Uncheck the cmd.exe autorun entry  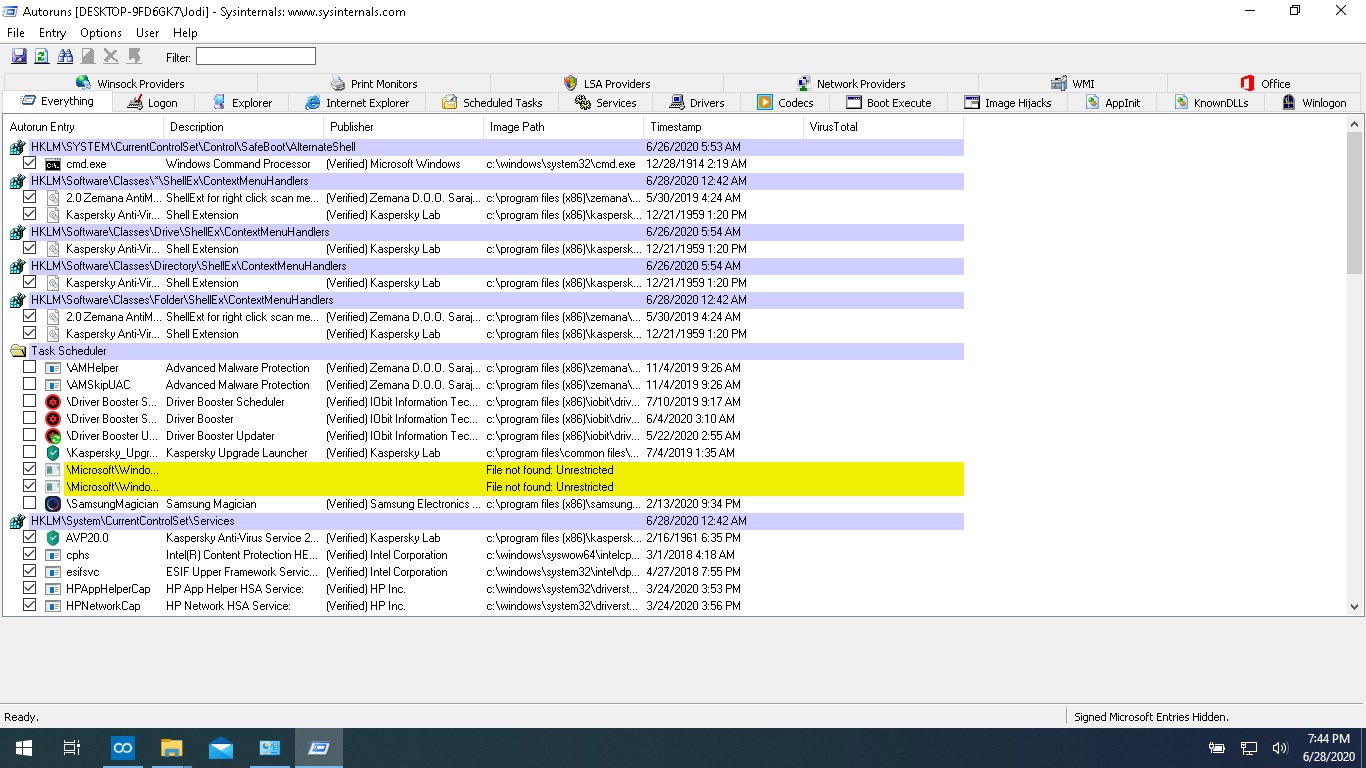pos(30,163)
